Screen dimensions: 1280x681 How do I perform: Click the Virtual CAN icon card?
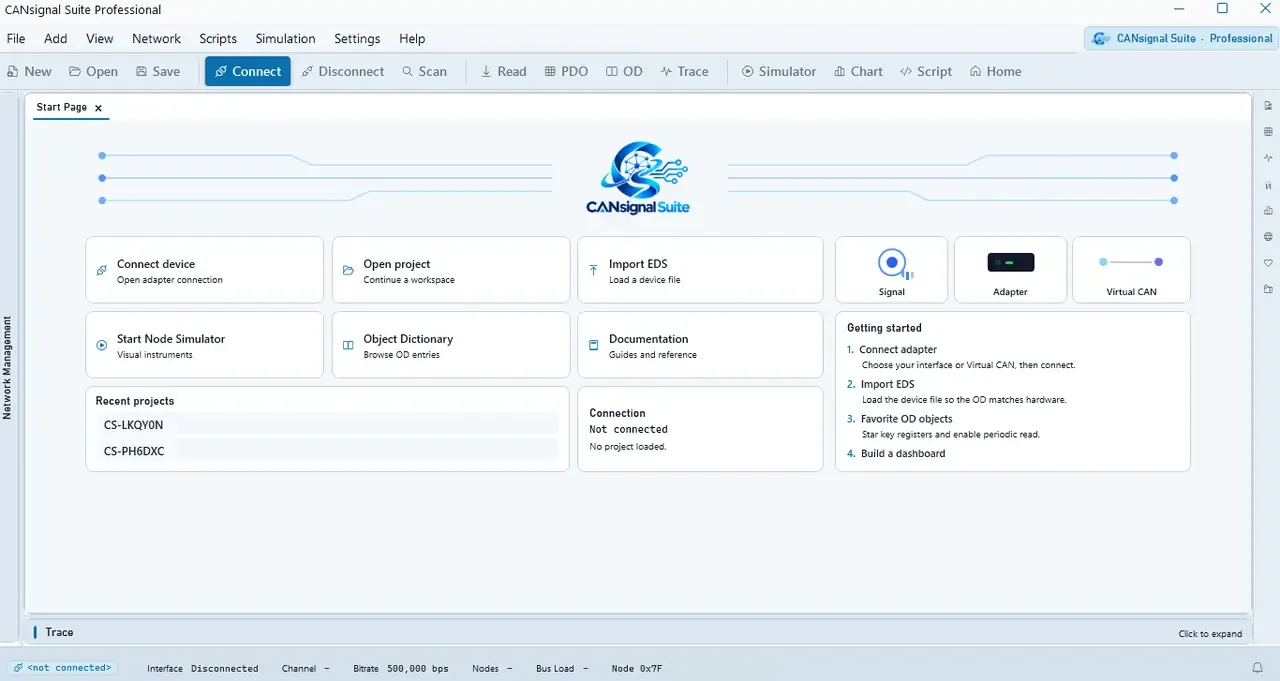point(1131,270)
